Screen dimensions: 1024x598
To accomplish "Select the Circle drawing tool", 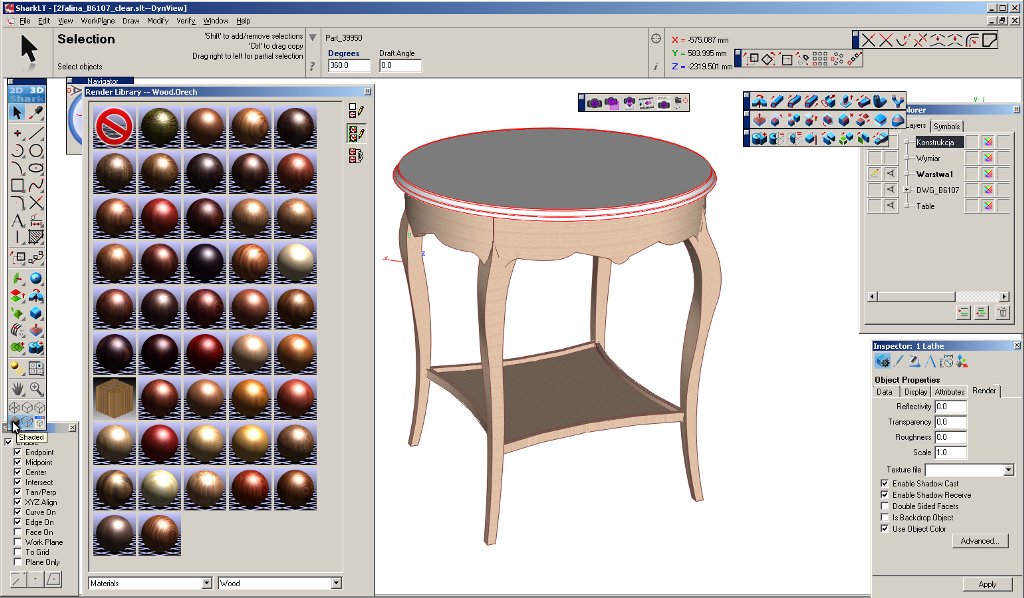I will [x=36, y=151].
